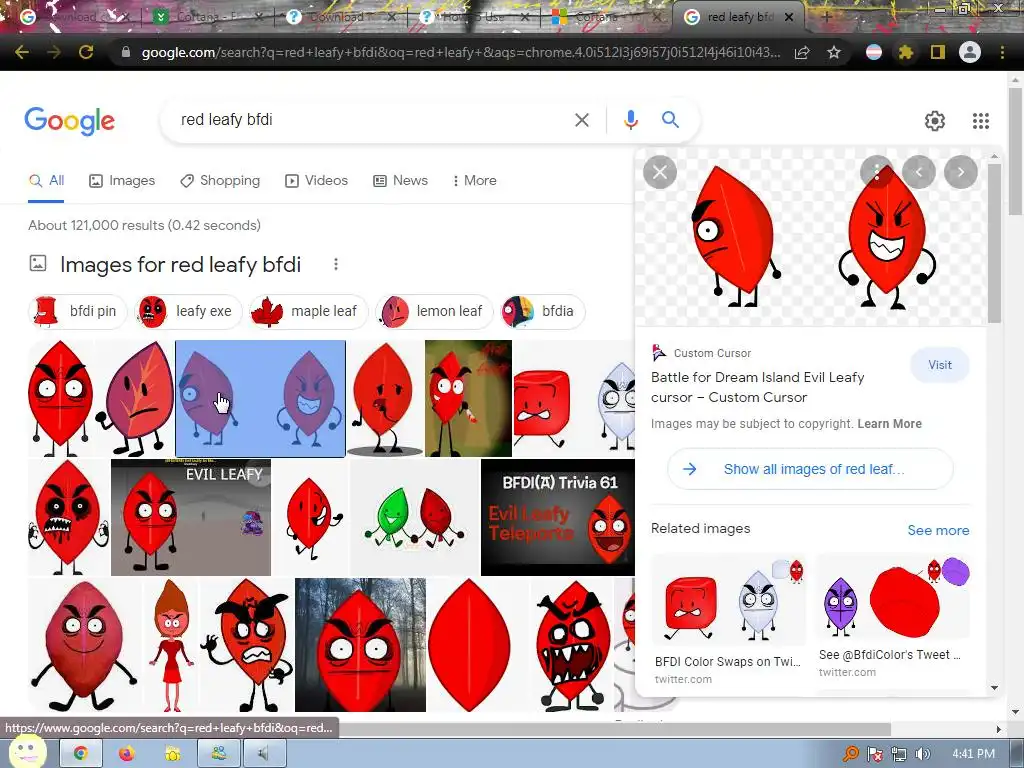1024x768 pixels.
Task: Select the maple leaf suggestion chip
Action: pyautogui.click(x=308, y=312)
